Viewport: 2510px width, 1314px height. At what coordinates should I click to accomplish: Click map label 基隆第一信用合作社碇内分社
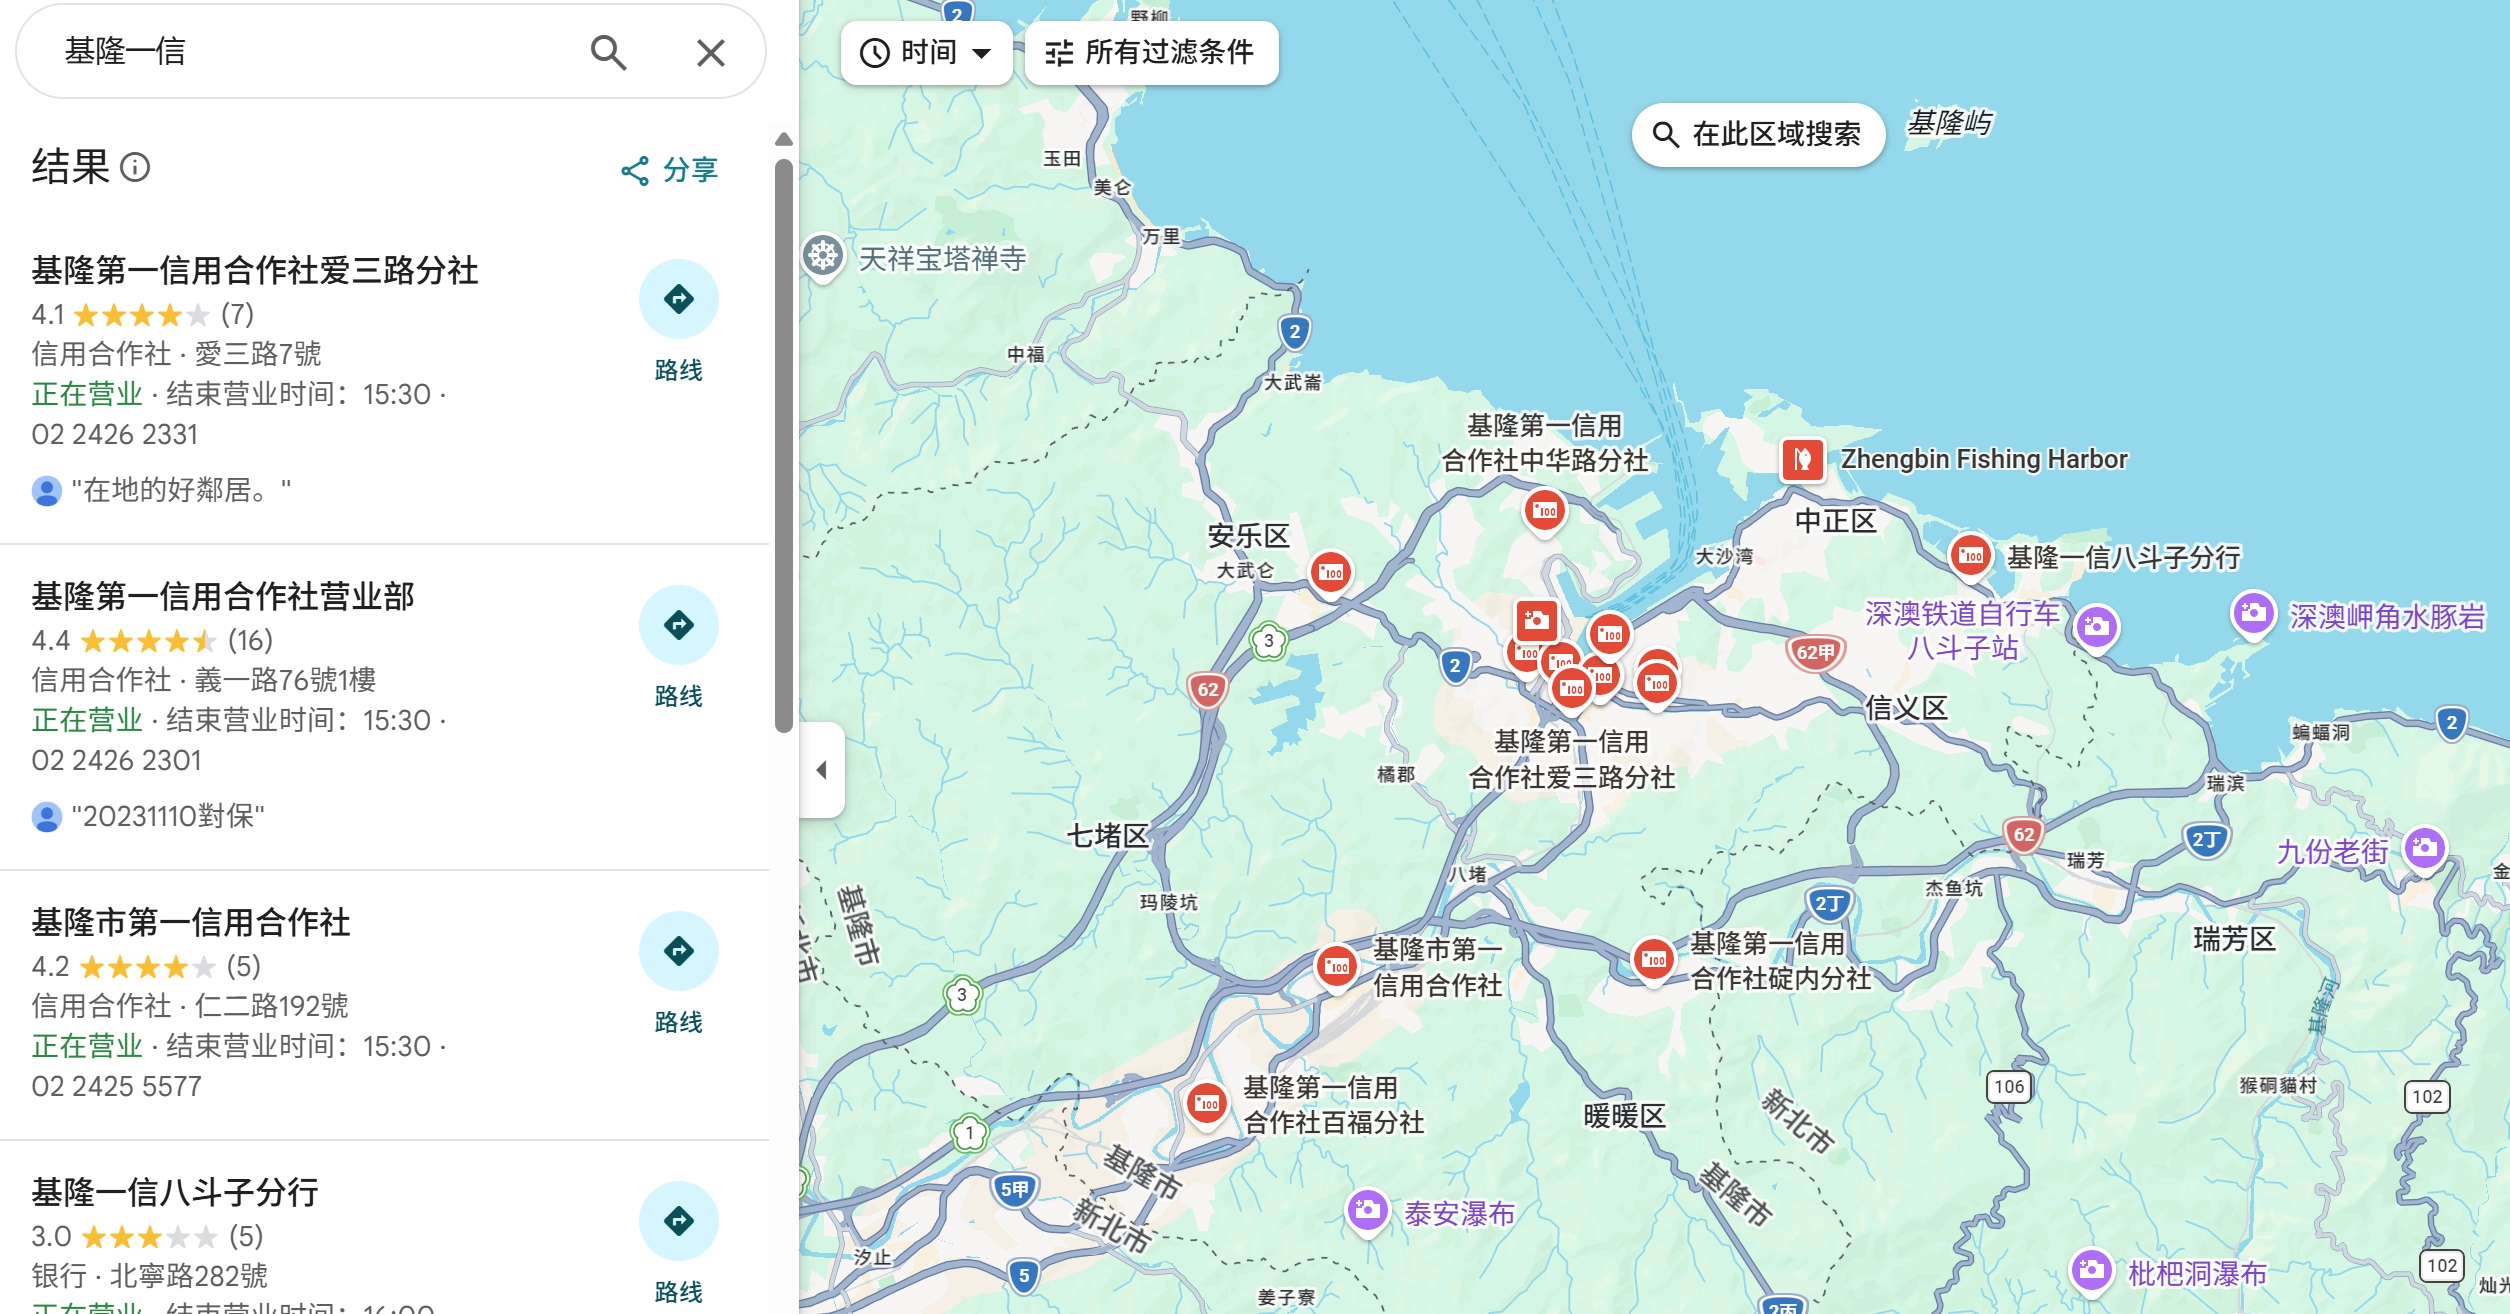(1780, 961)
